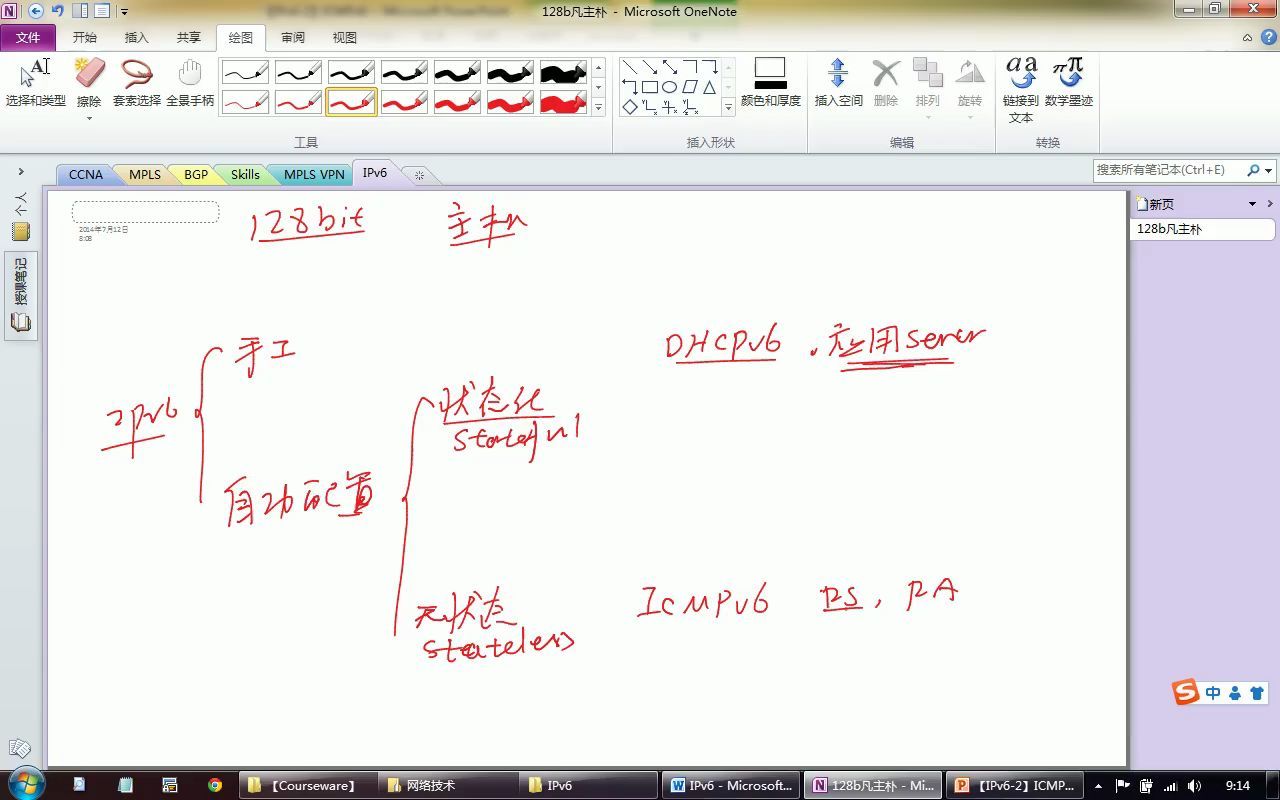Screen dimensions: 1280x800
Task: Open the File (文件) tab
Action: (x=28, y=37)
